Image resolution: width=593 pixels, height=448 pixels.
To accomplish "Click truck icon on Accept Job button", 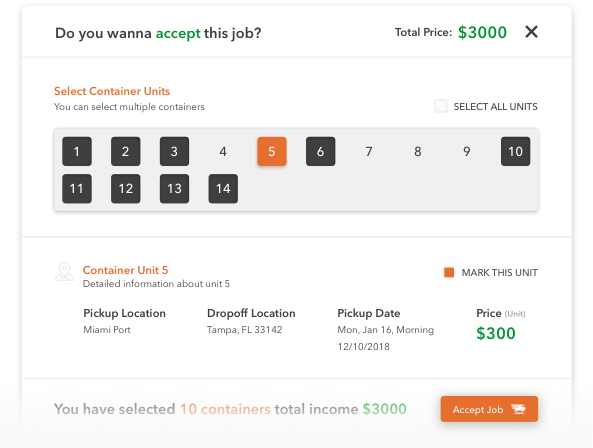I will point(518,409).
